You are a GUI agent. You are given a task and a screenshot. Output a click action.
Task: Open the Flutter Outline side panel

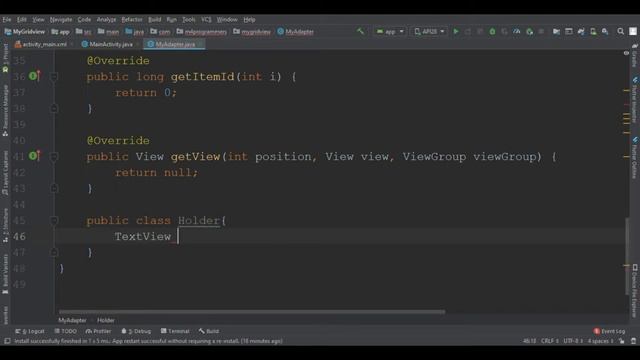(x=635, y=158)
